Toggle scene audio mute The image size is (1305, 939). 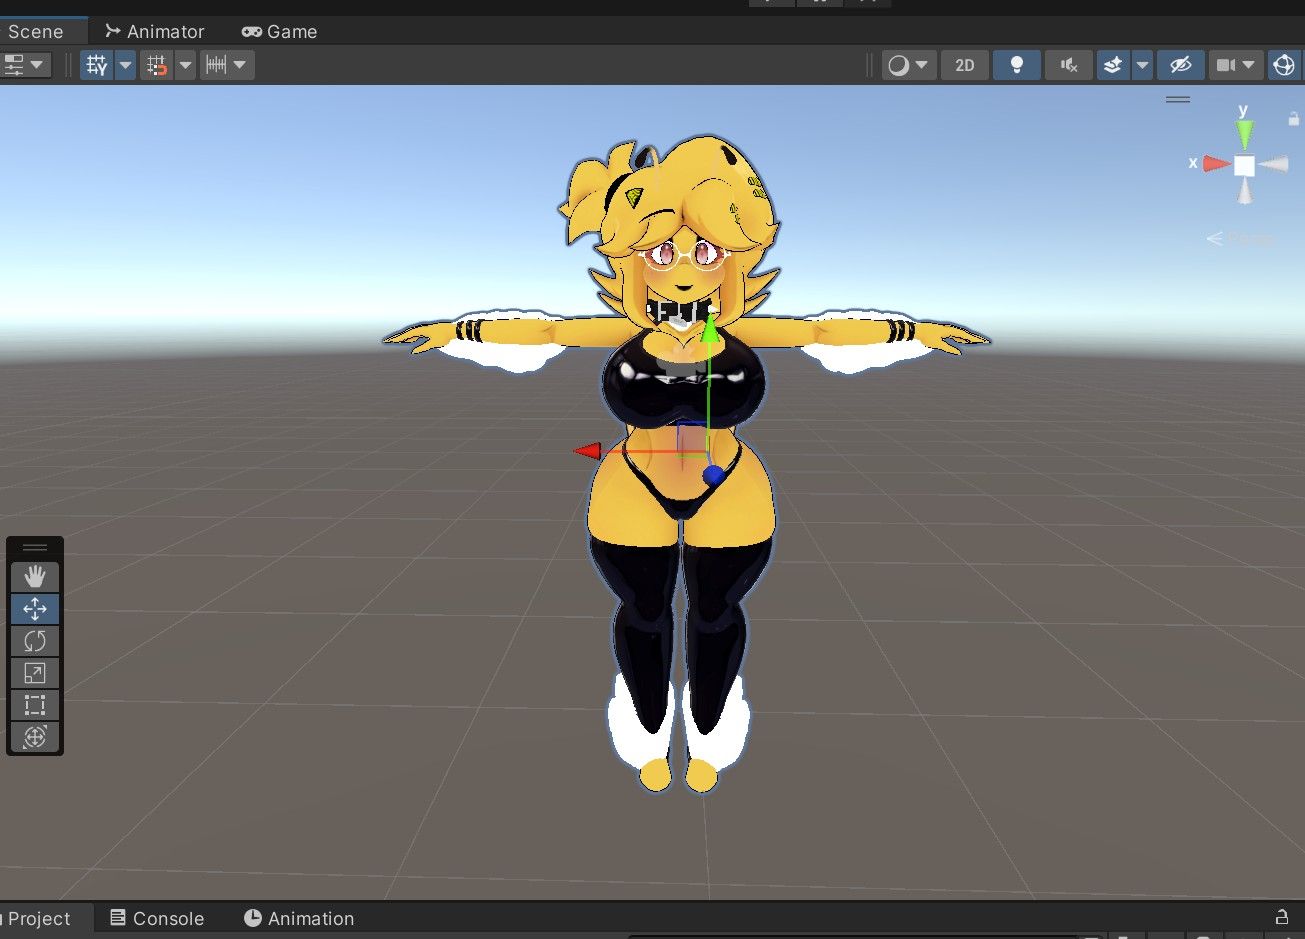point(1069,65)
